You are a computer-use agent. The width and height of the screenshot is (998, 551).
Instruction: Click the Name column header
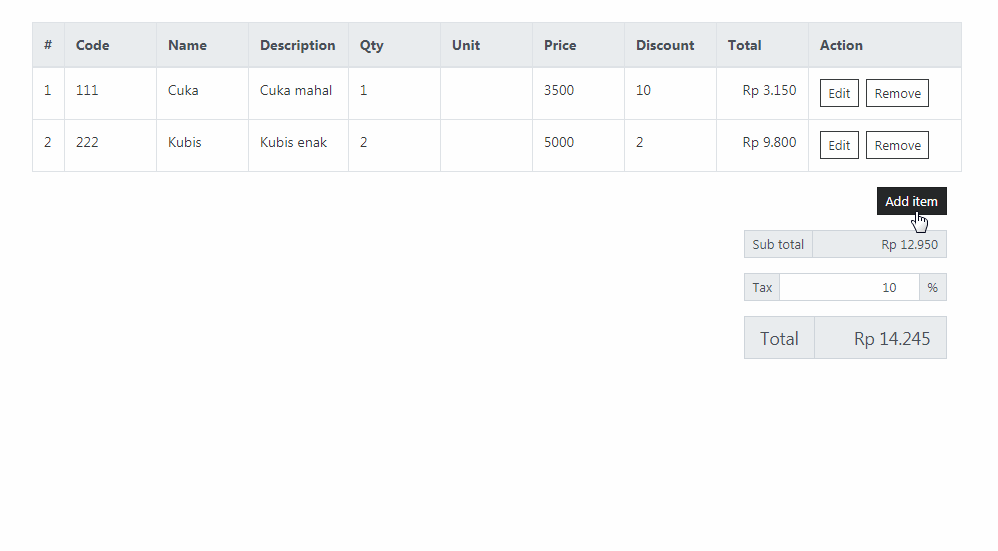(187, 45)
